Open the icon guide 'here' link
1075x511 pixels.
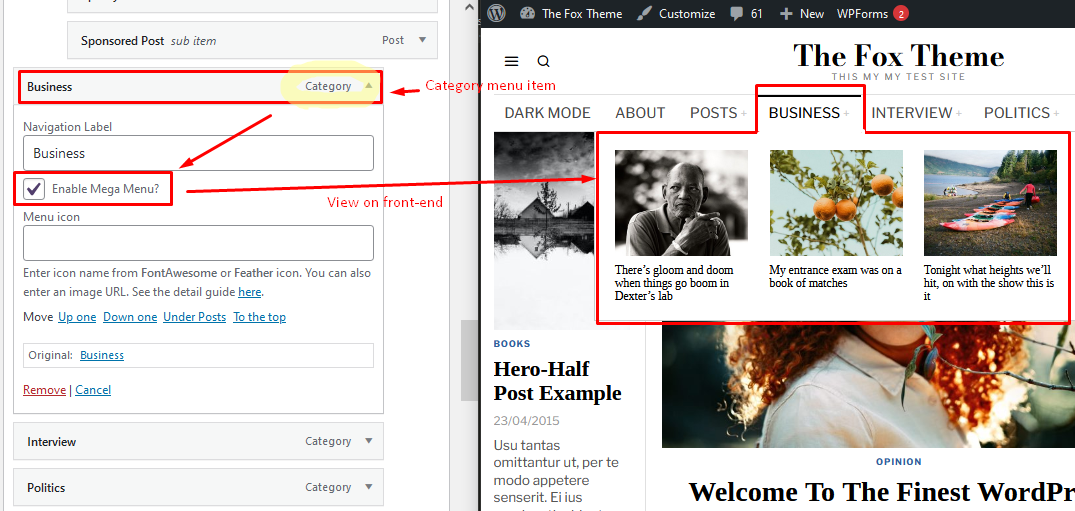pyautogui.click(x=250, y=292)
